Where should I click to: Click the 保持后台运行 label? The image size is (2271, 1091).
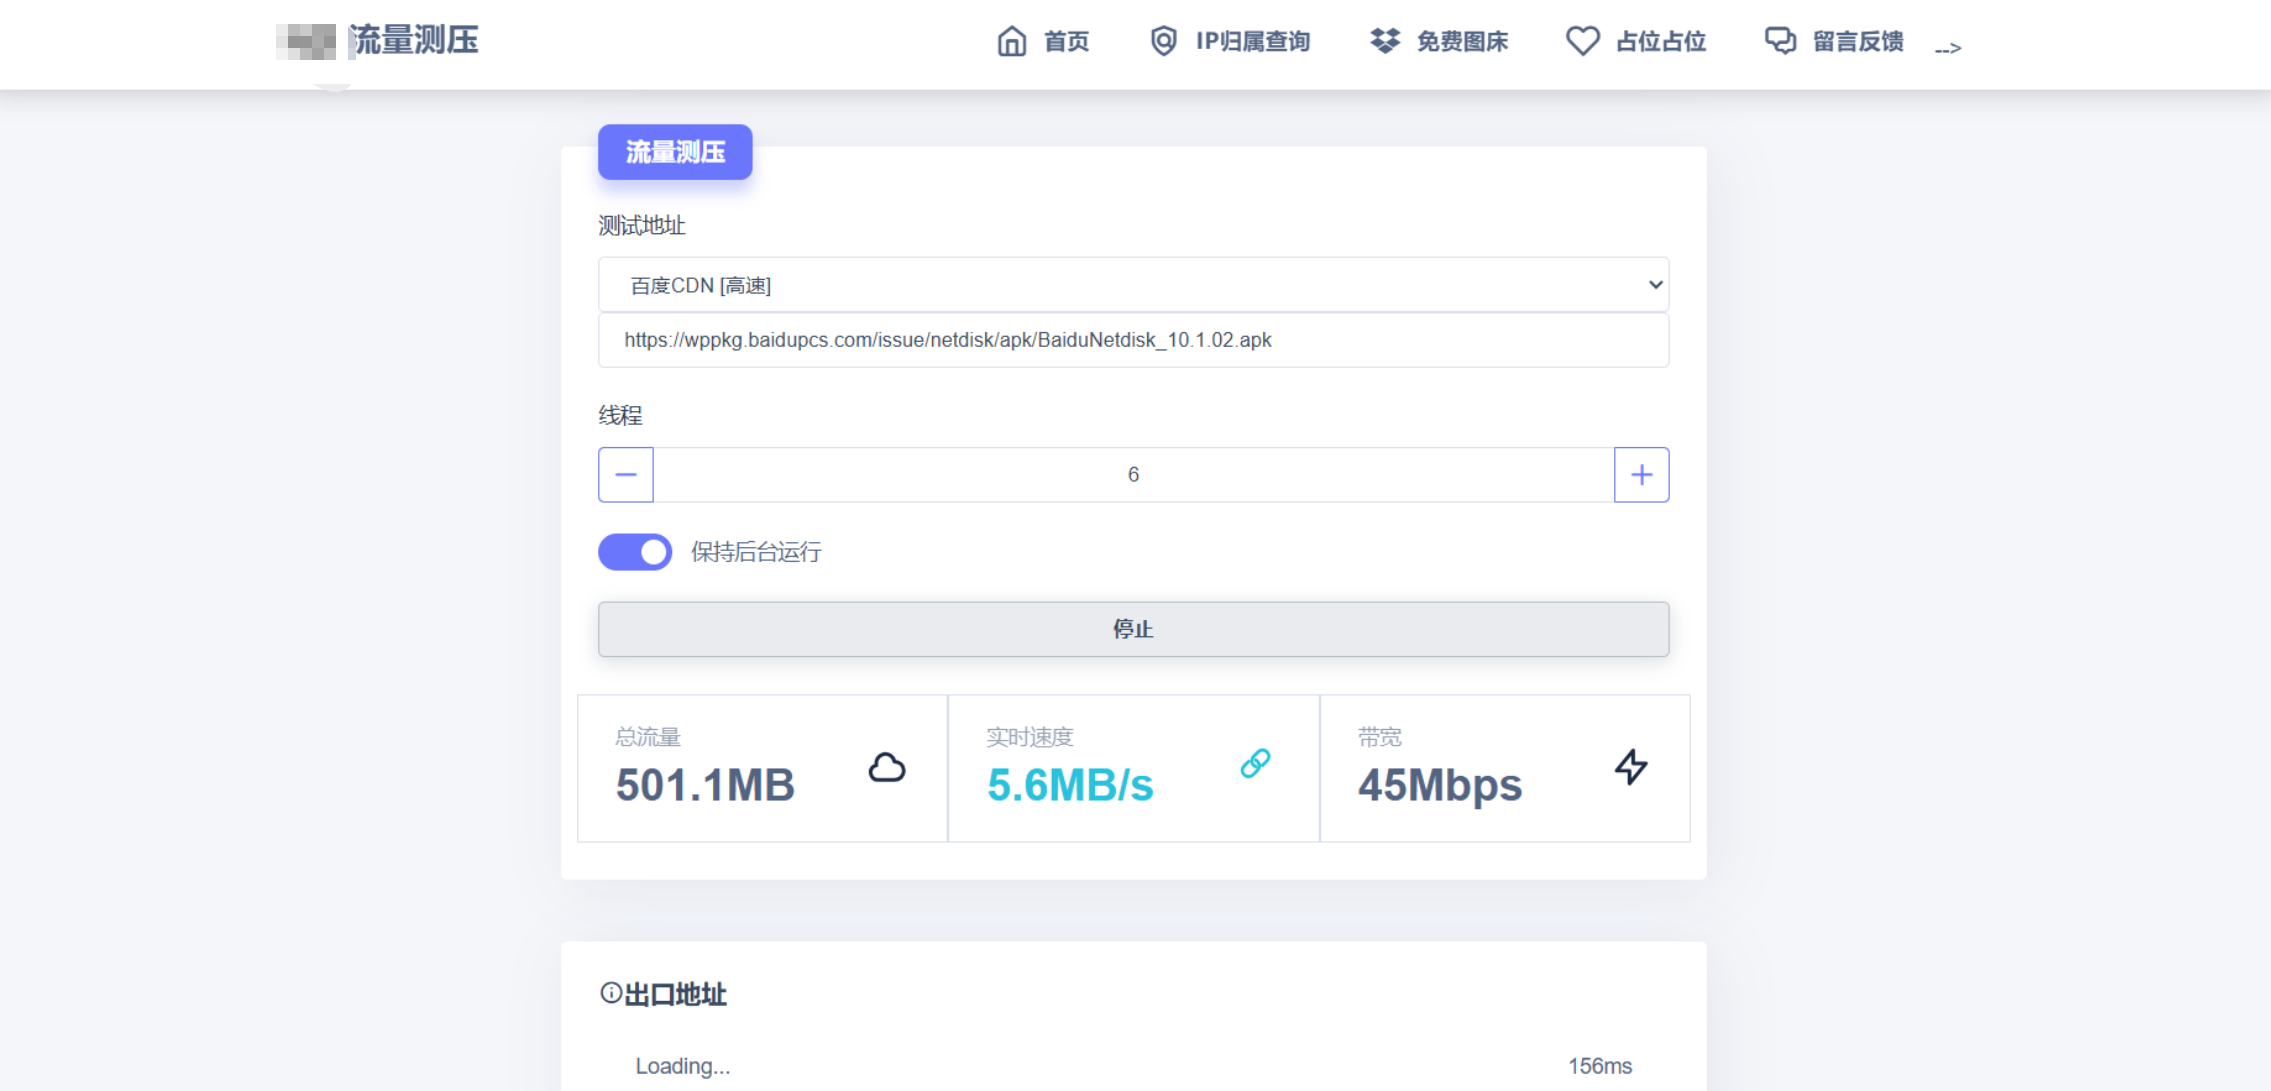[x=756, y=552]
